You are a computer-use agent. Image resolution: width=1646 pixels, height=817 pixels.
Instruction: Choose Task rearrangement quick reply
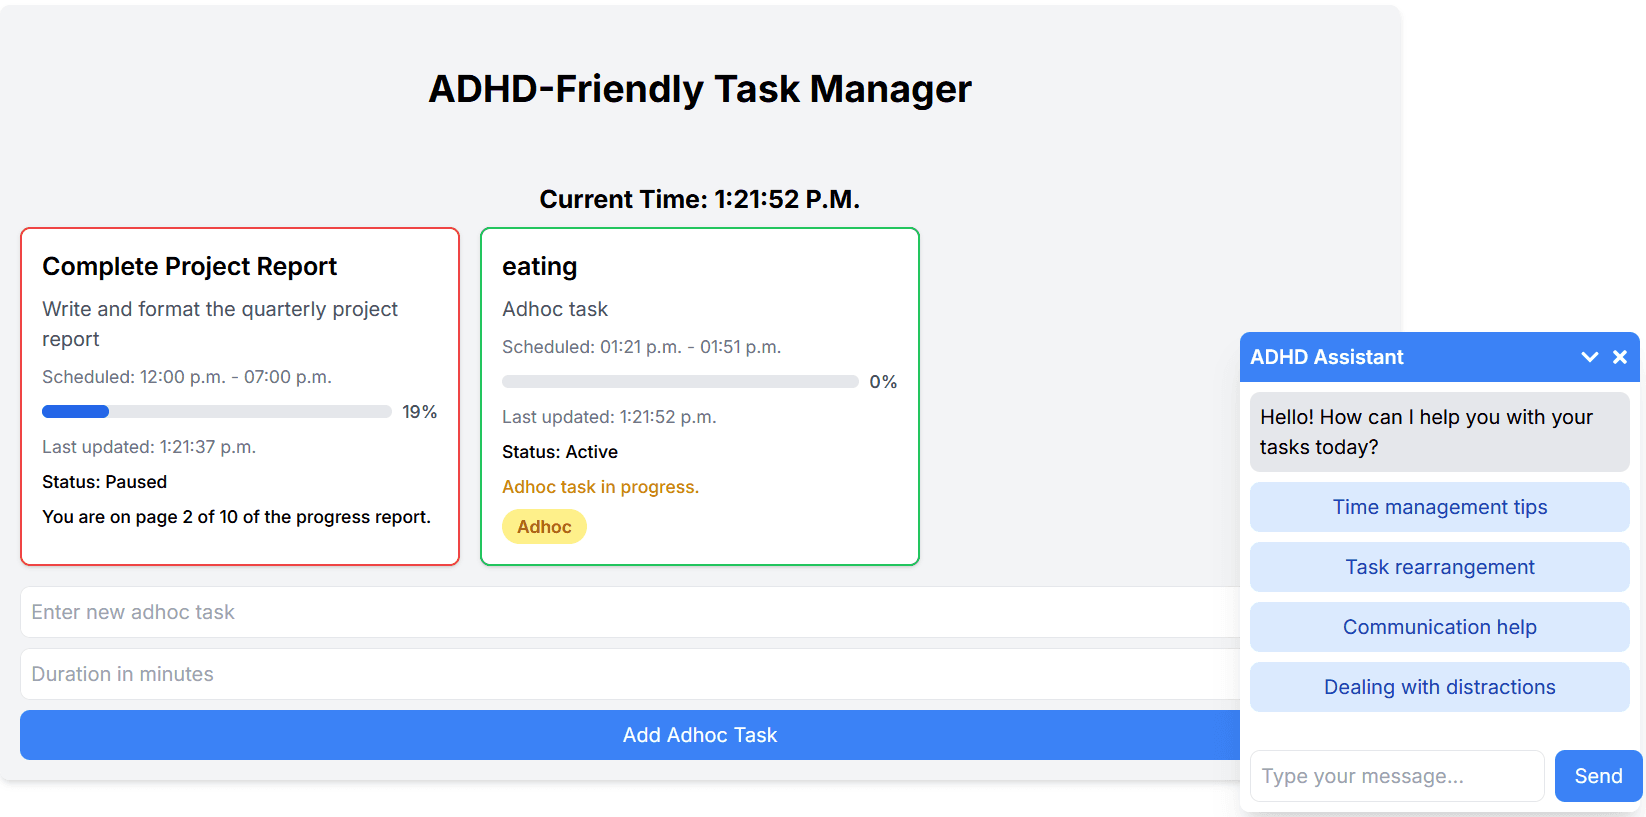click(x=1439, y=567)
